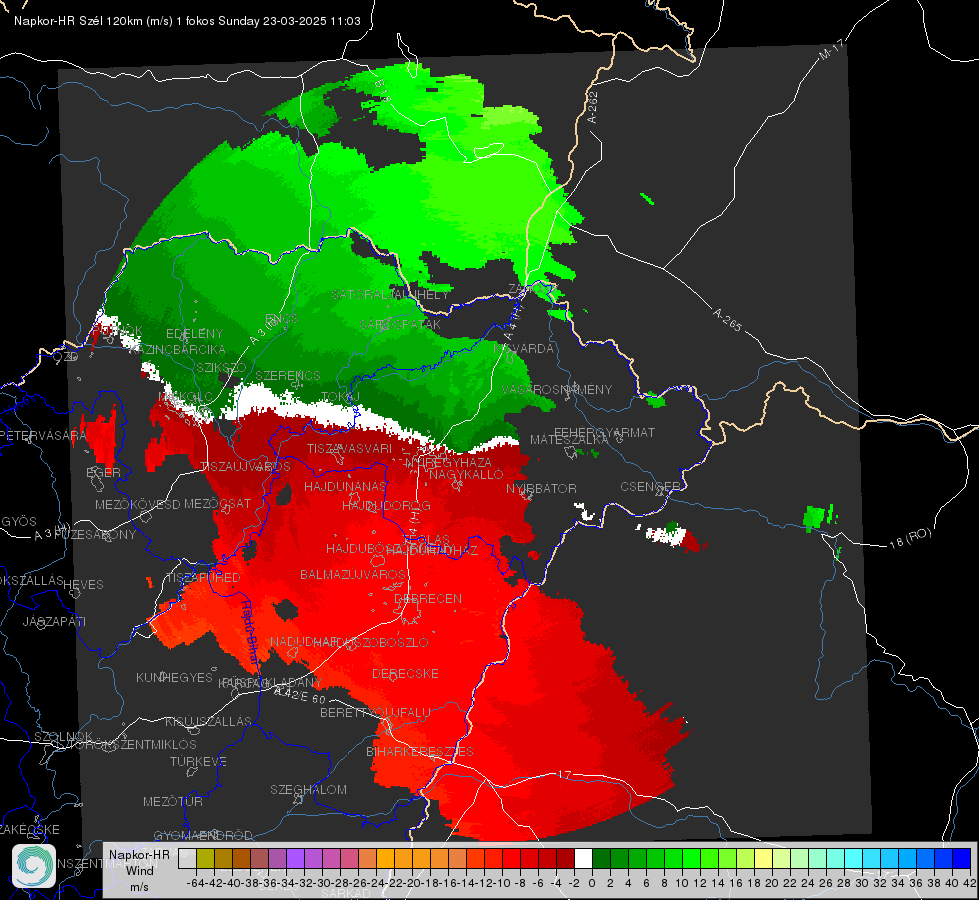Select the MEZOTUR town label
979x900 pixels.
click(173, 801)
